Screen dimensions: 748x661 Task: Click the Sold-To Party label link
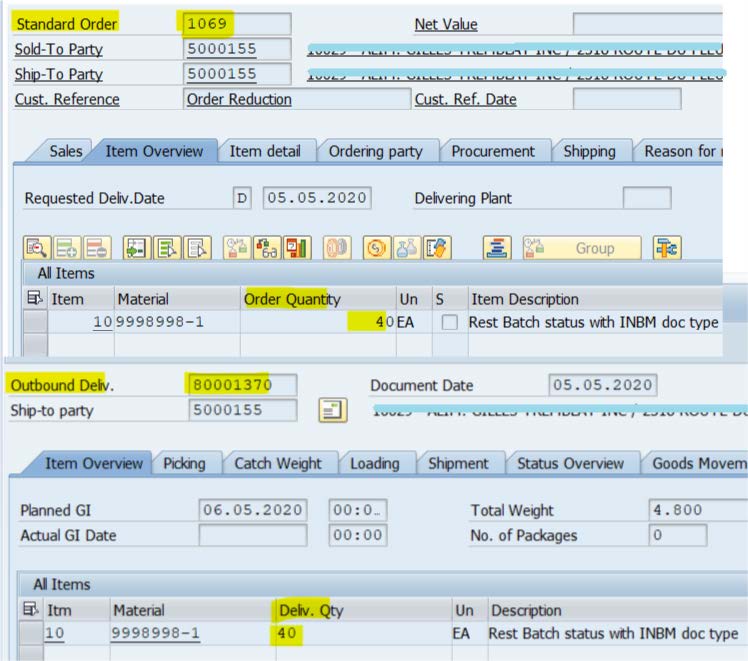coord(58,49)
